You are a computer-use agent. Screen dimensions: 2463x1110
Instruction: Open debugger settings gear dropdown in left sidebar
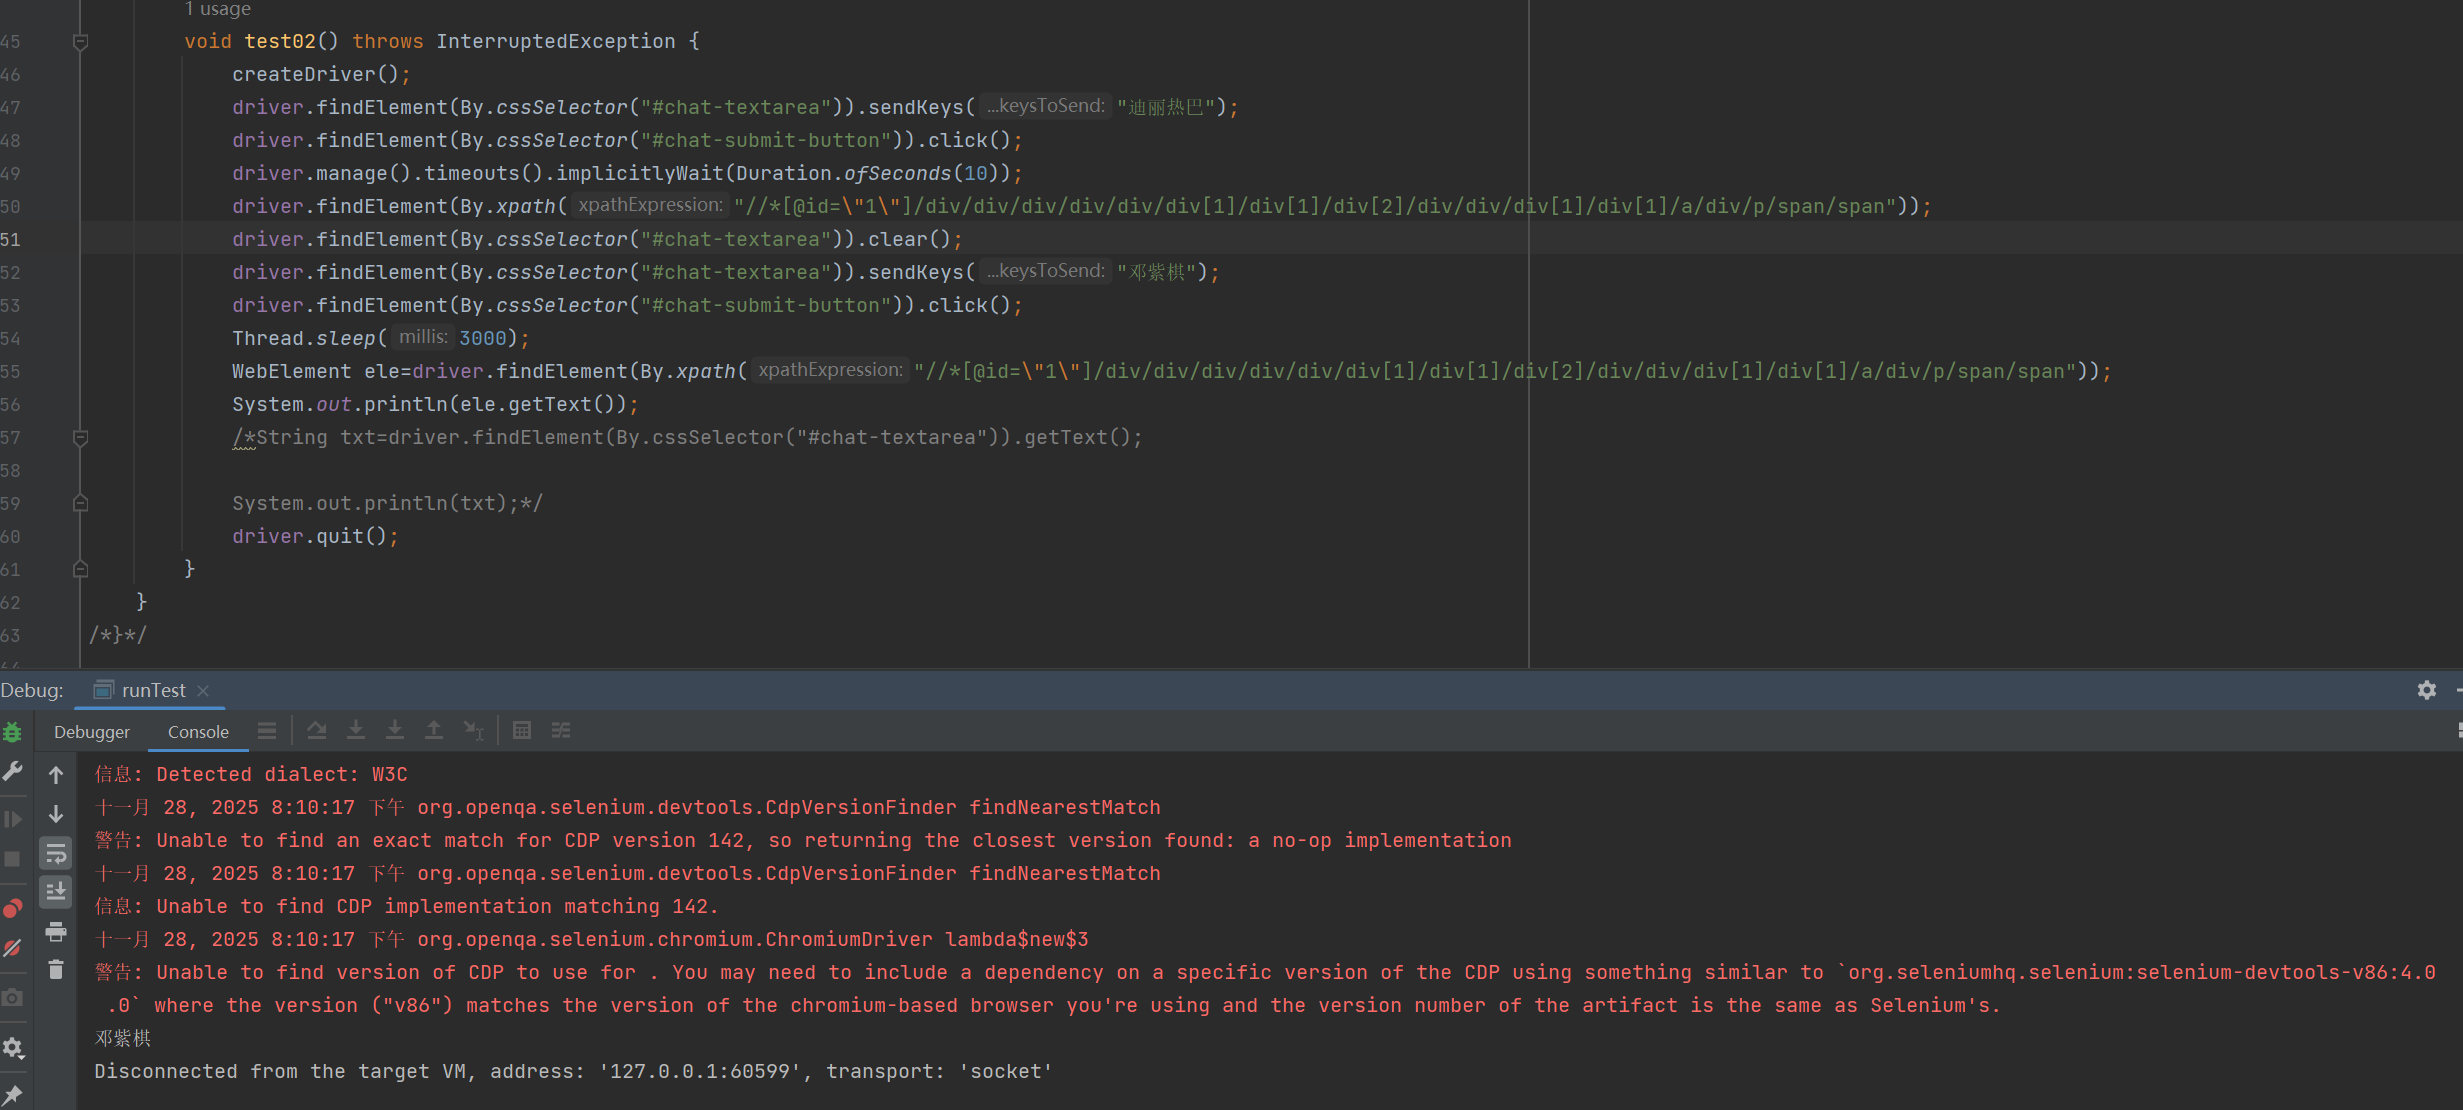(12, 1048)
